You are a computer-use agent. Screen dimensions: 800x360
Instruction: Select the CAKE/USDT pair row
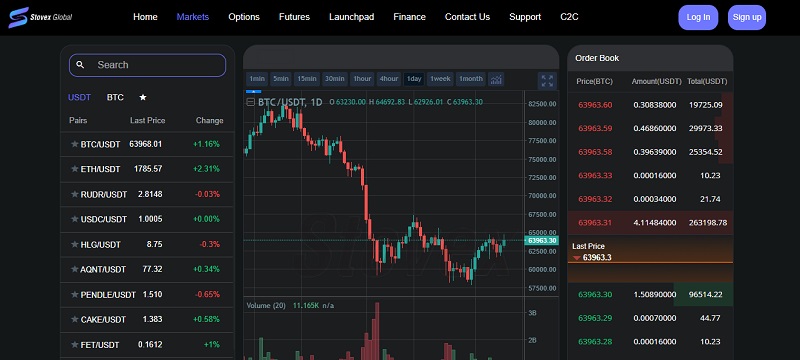(x=147, y=320)
